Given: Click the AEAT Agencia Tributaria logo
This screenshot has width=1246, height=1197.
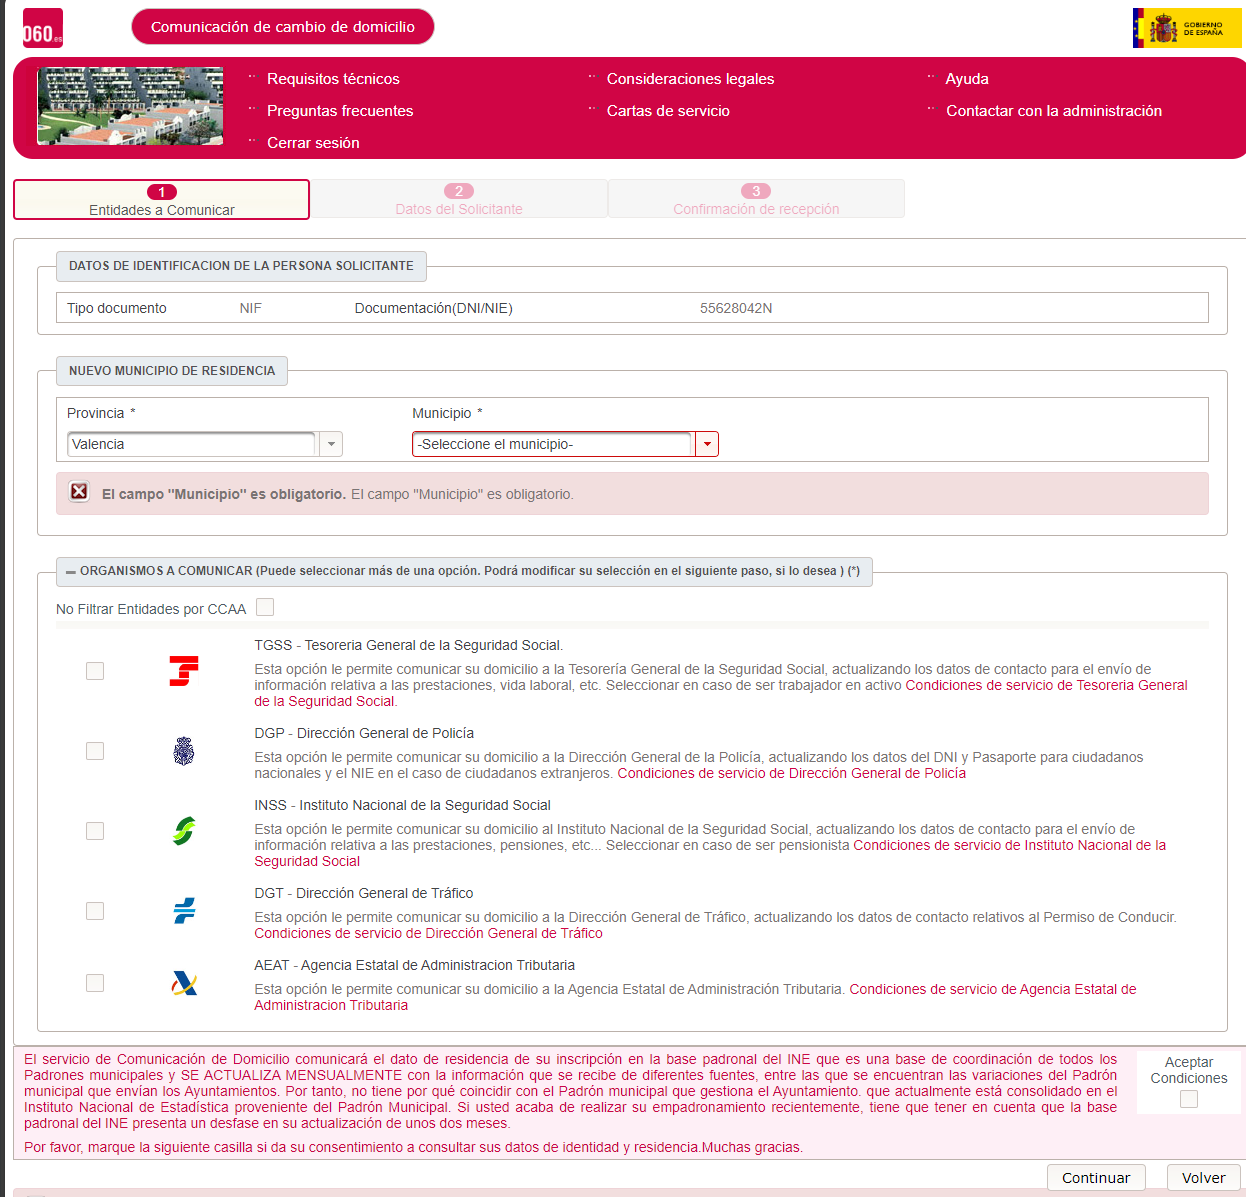Looking at the screenshot, I should coord(183,983).
